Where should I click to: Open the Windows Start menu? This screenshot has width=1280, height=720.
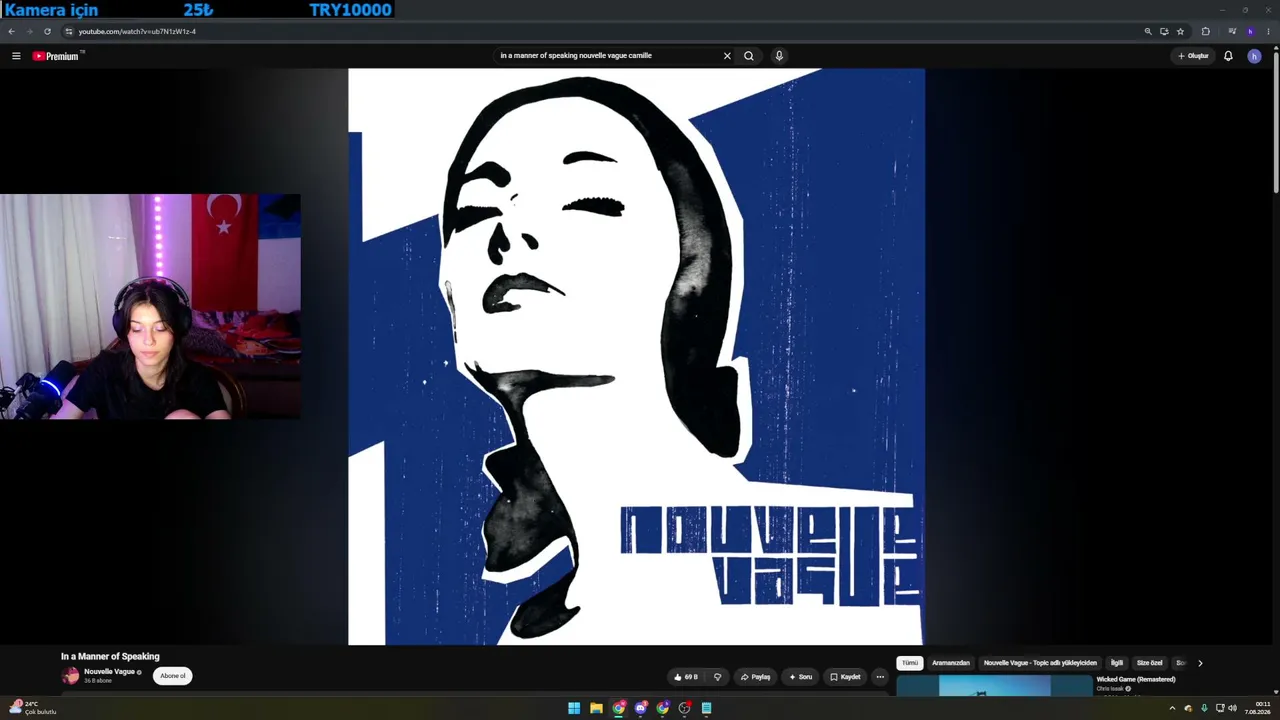click(574, 708)
